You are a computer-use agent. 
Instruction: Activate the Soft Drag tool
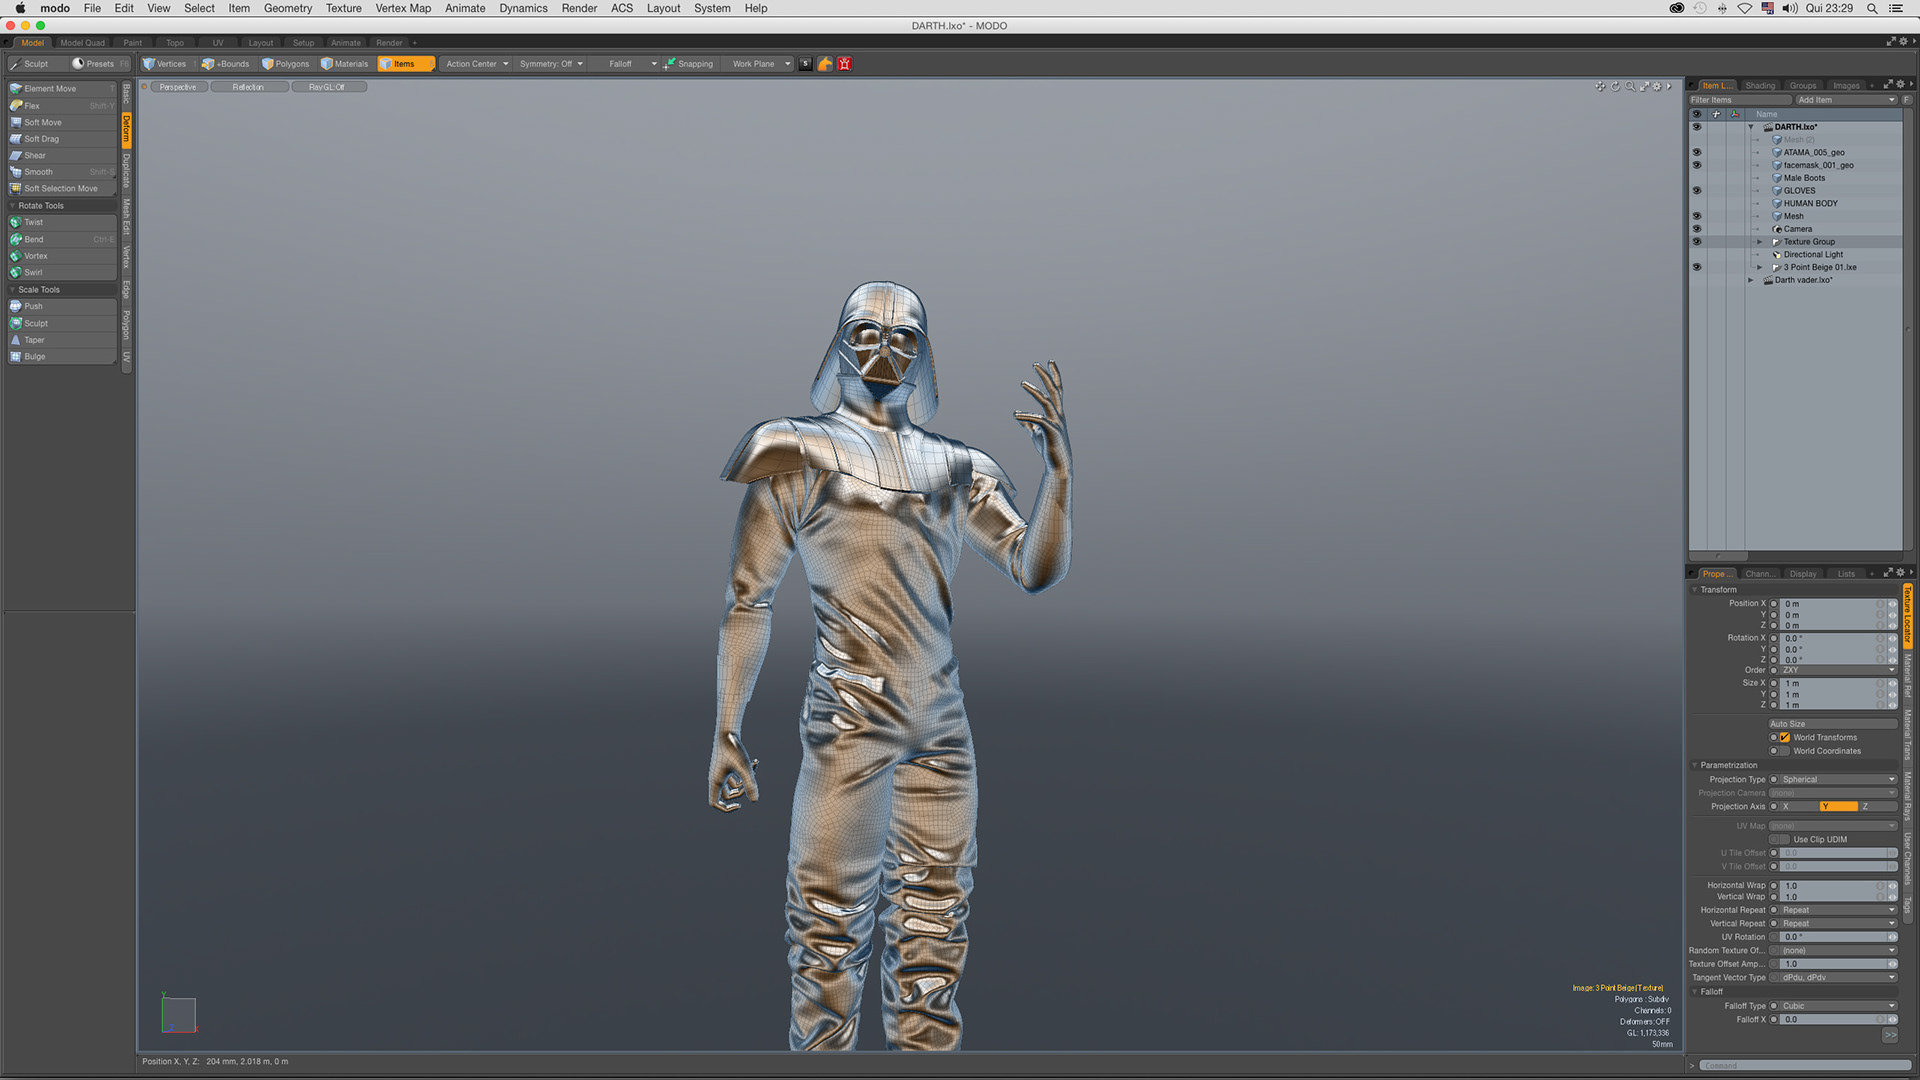[62, 139]
